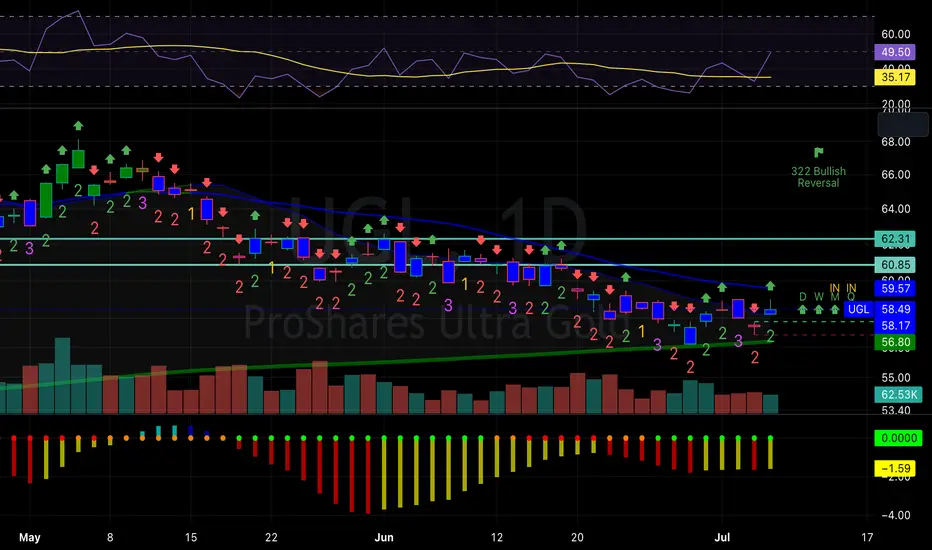Click the yellow -1.59 histogram value label
932x550 pixels.
(895, 469)
